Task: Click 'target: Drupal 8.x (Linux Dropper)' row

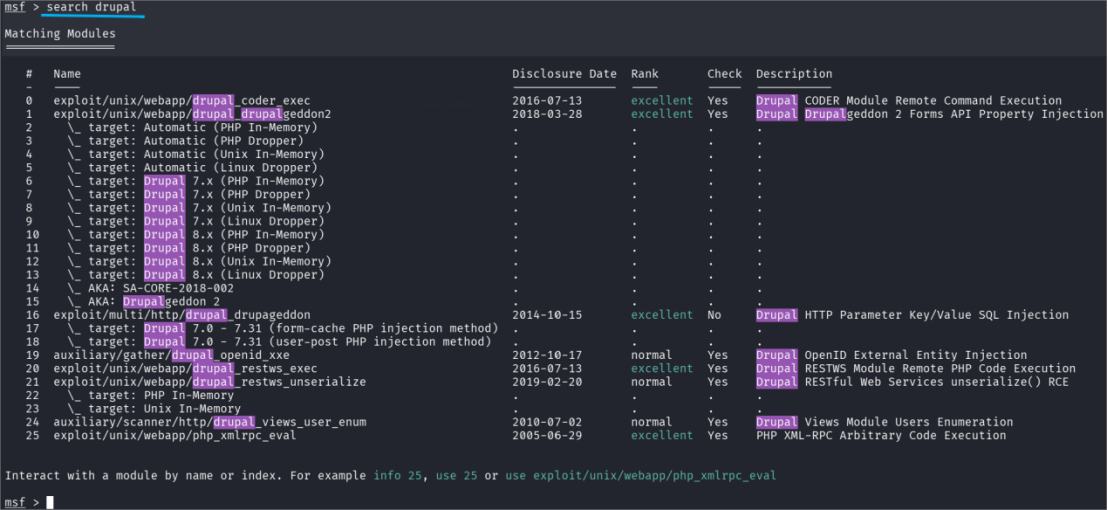Action: pos(196,275)
